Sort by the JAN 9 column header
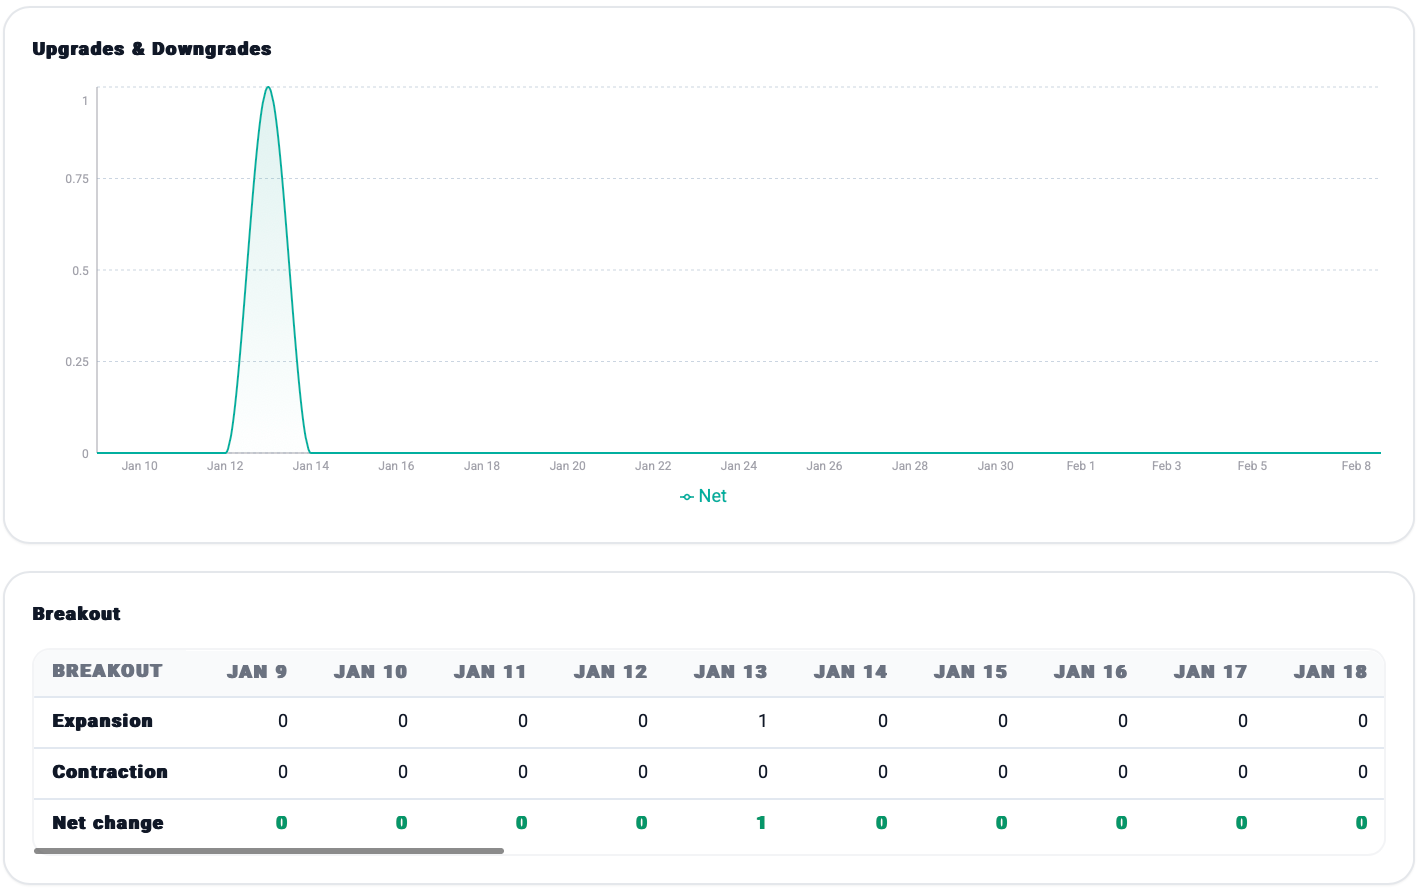1424x892 pixels. pyautogui.click(x=257, y=672)
